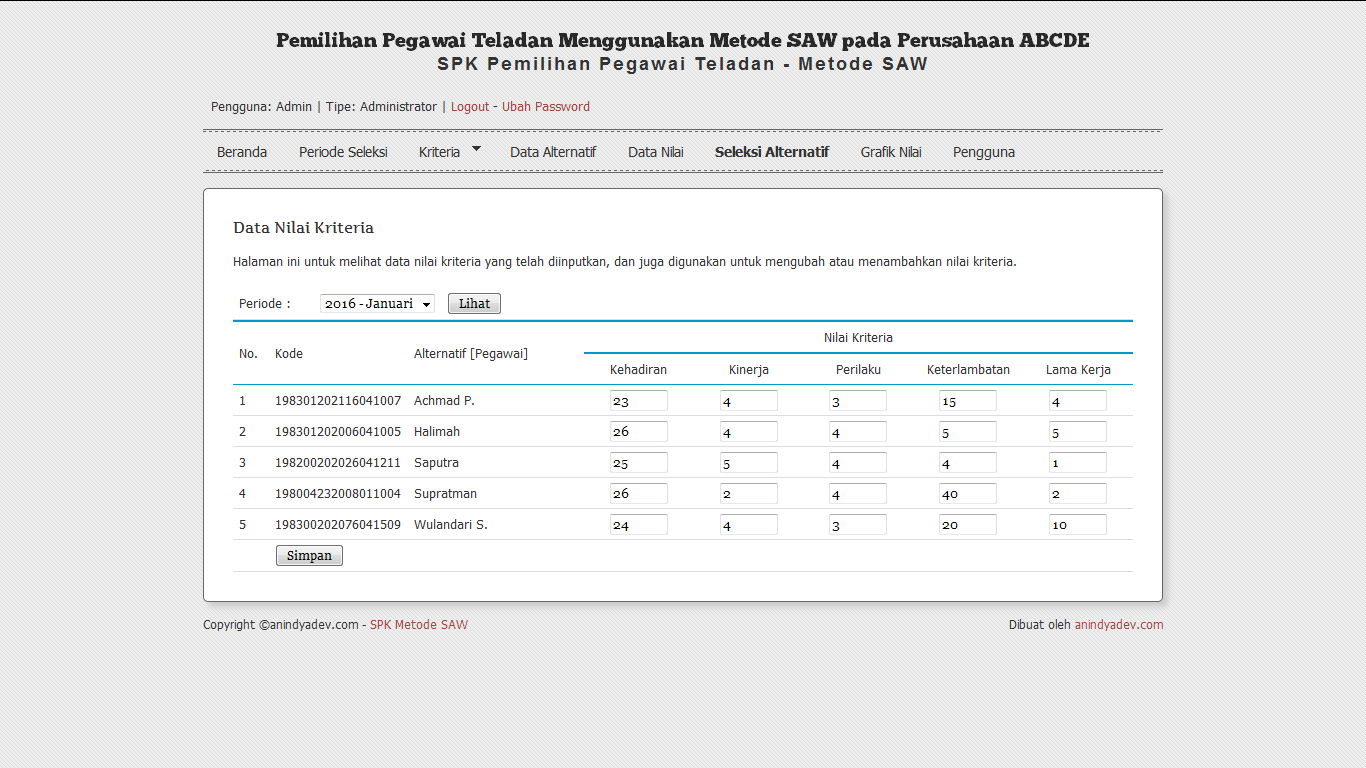
Task: Click the Logout link
Action: click(470, 107)
